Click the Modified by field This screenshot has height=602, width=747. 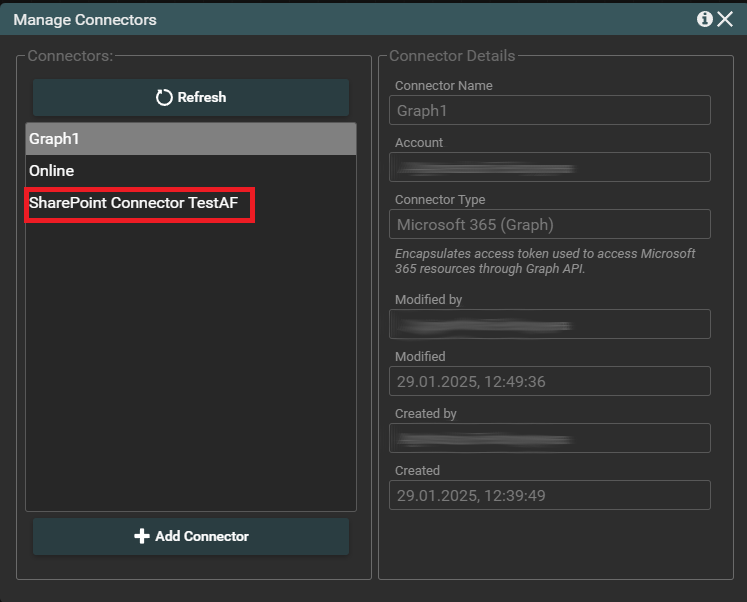click(549, 325)
